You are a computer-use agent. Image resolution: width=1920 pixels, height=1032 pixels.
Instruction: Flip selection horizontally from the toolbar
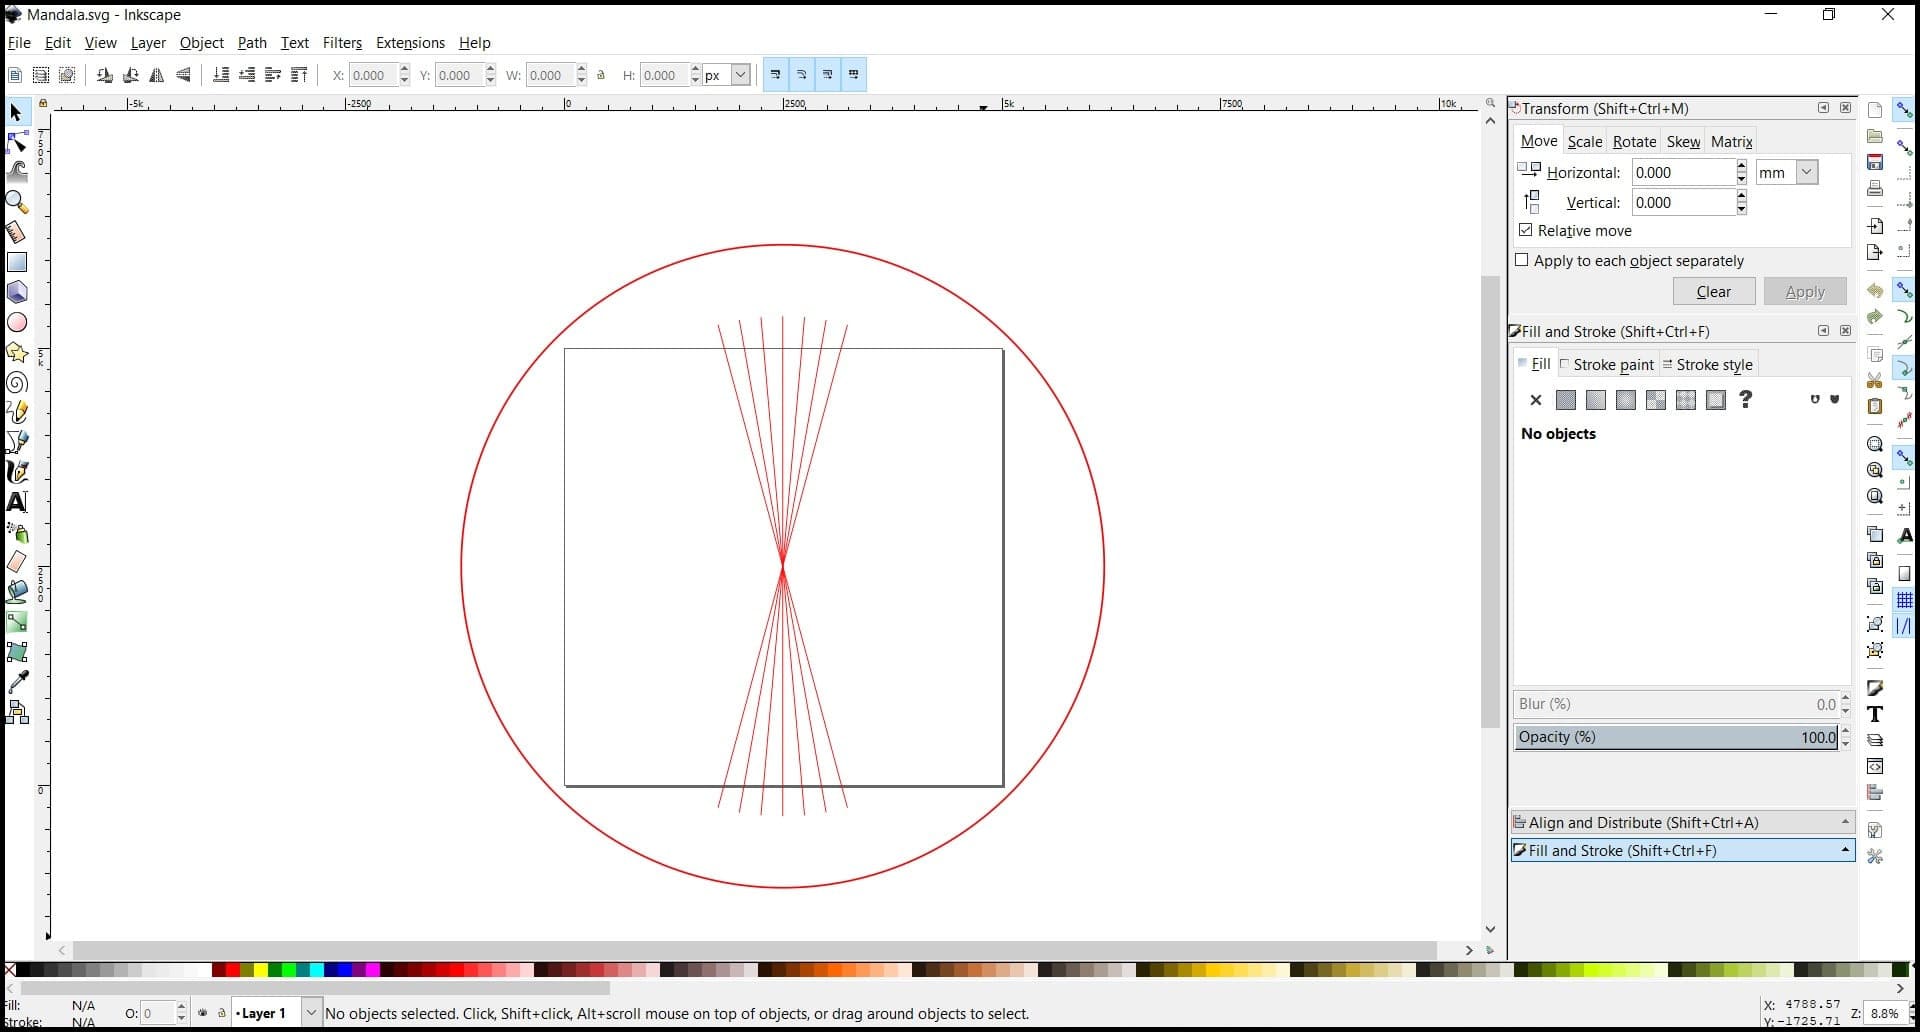[x=157, y=75]
